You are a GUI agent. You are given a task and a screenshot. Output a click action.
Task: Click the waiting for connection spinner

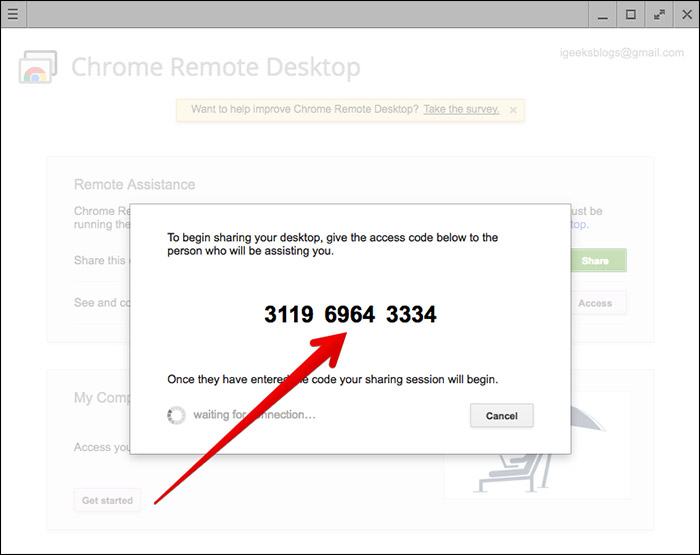pyautogui.click(x=176, y=415)
